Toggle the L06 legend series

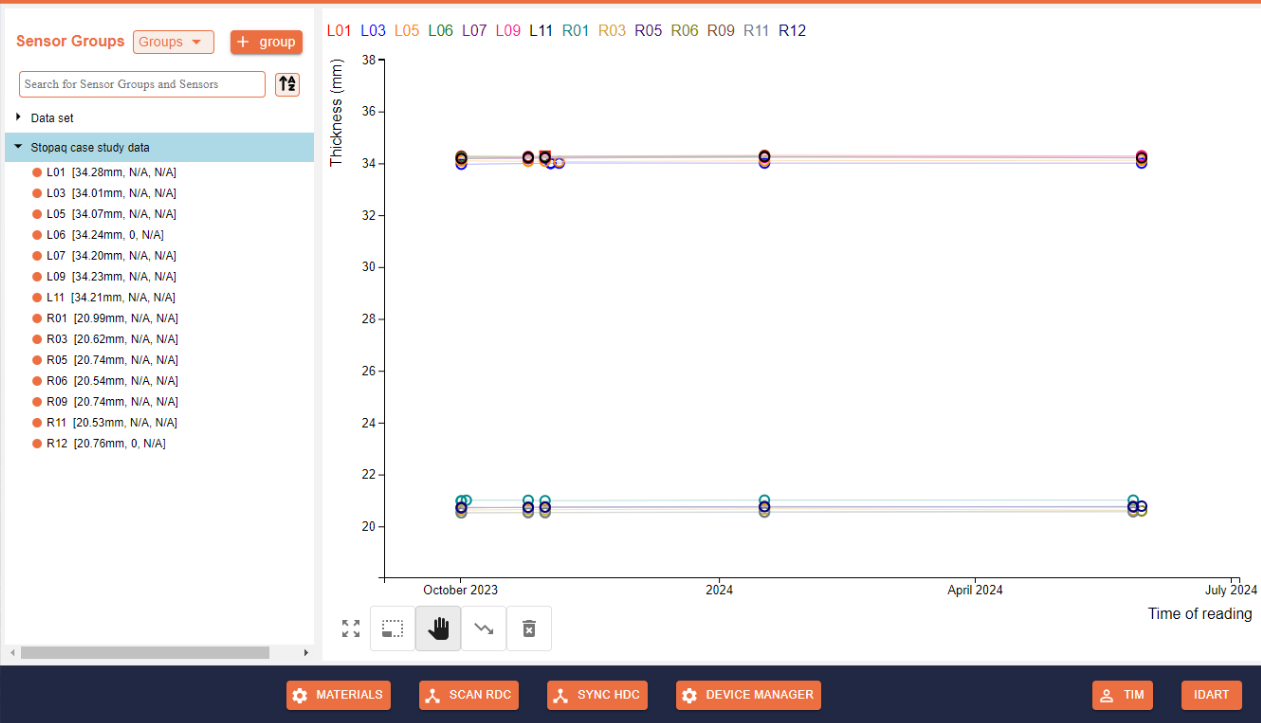click(440, 31)
